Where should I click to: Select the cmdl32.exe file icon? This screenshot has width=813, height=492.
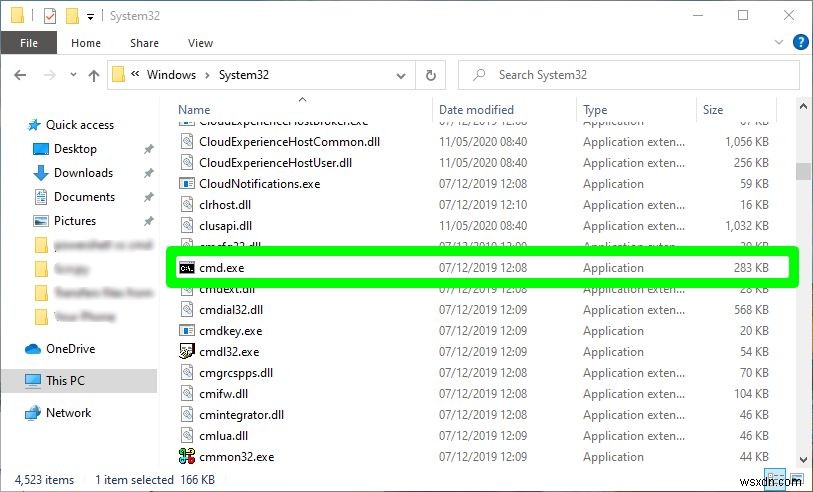pos(187,352)
